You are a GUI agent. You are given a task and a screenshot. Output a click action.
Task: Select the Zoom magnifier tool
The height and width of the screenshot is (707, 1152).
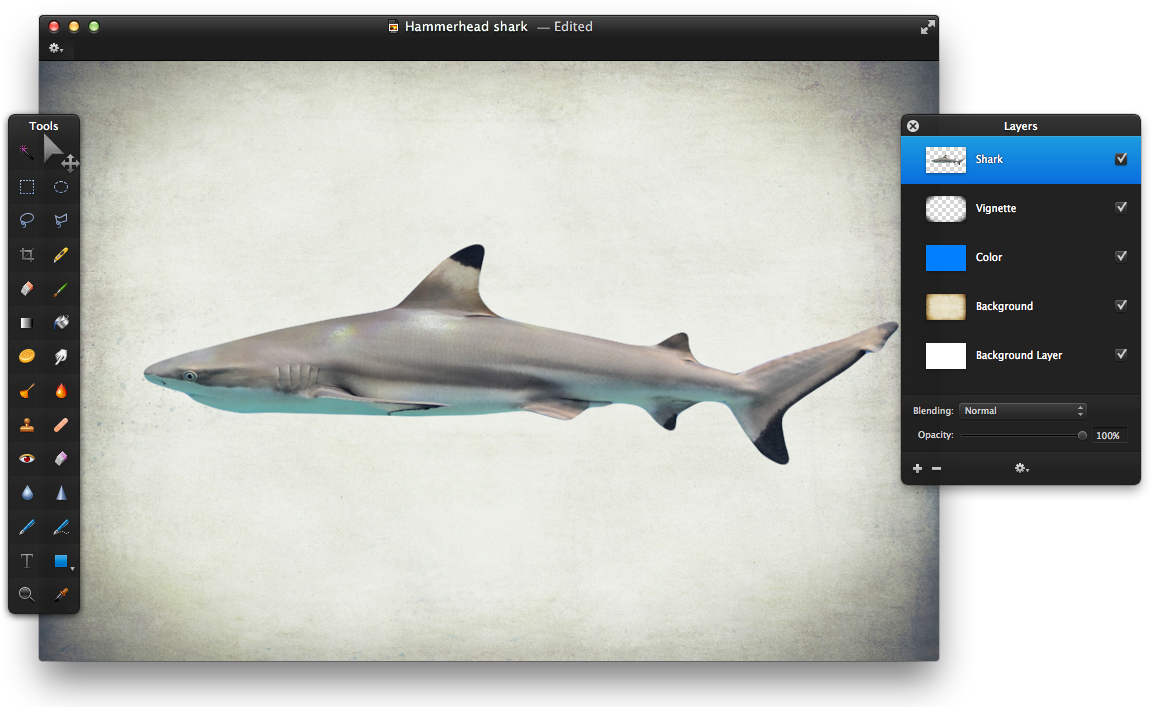tap(26, 595)
